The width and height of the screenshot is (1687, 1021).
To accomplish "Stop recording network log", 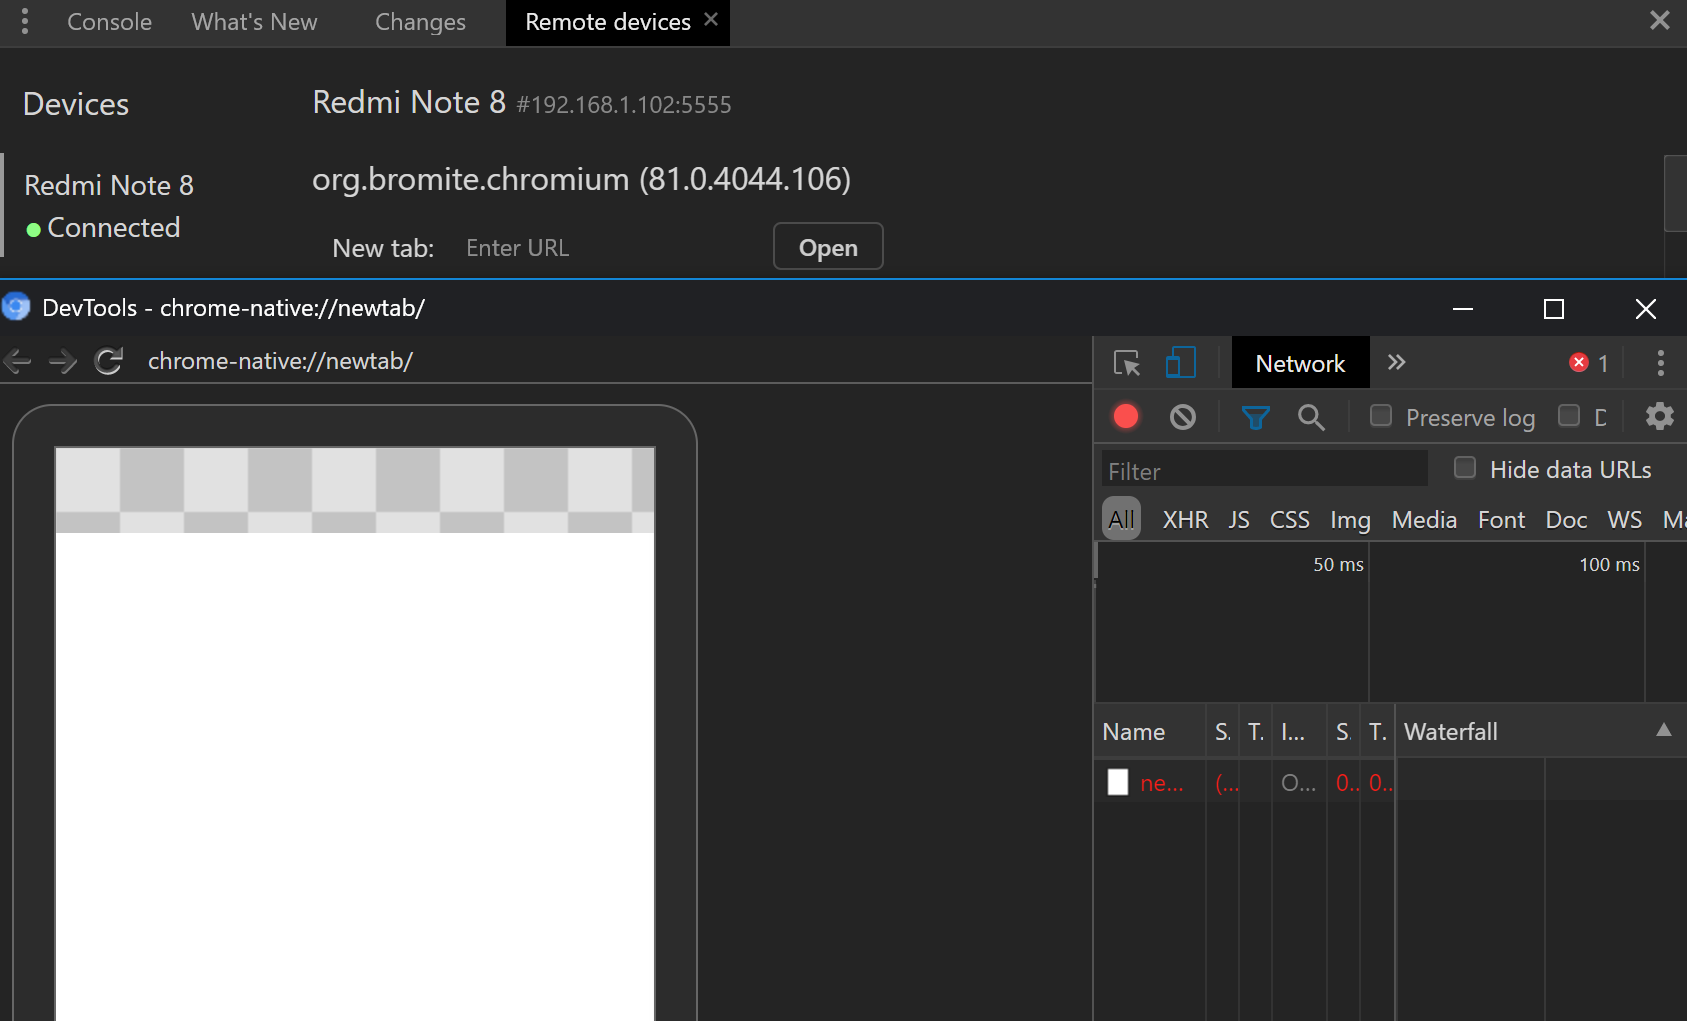I will click(1126, 416).
